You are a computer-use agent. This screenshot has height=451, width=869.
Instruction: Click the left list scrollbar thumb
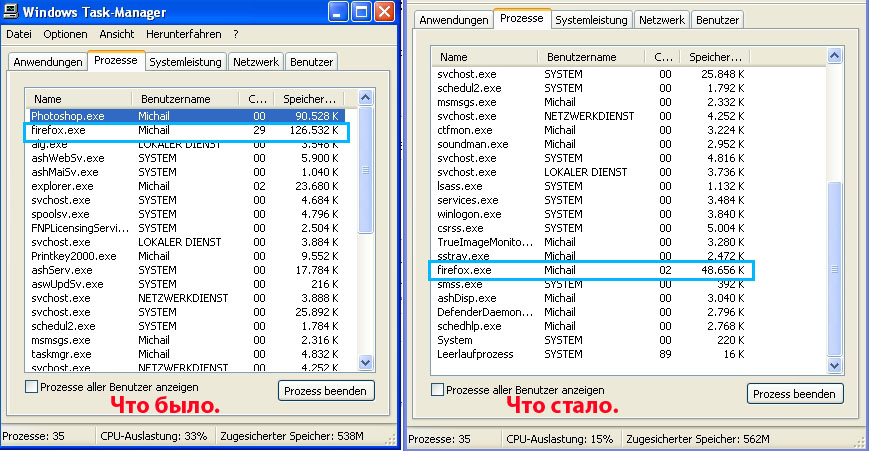365,170
